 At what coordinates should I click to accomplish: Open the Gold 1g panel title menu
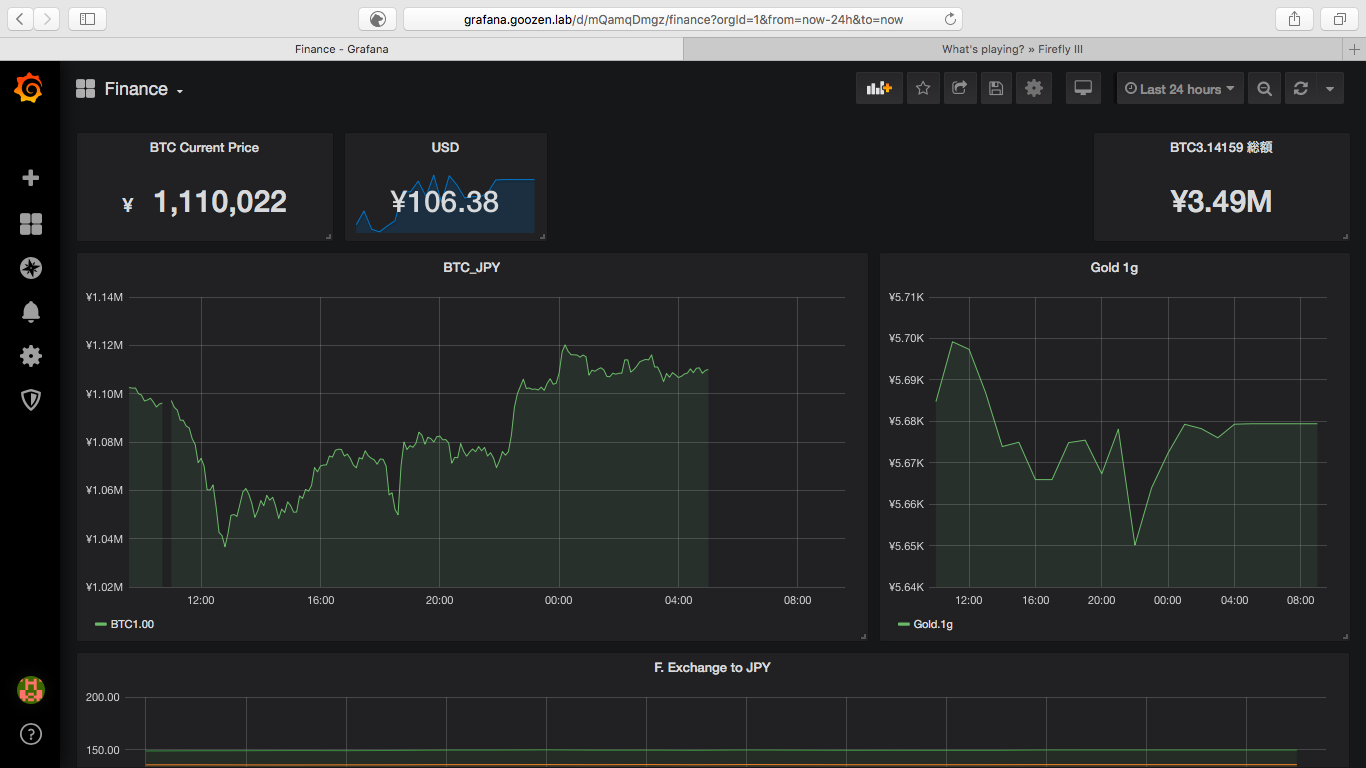(1114, 267)
